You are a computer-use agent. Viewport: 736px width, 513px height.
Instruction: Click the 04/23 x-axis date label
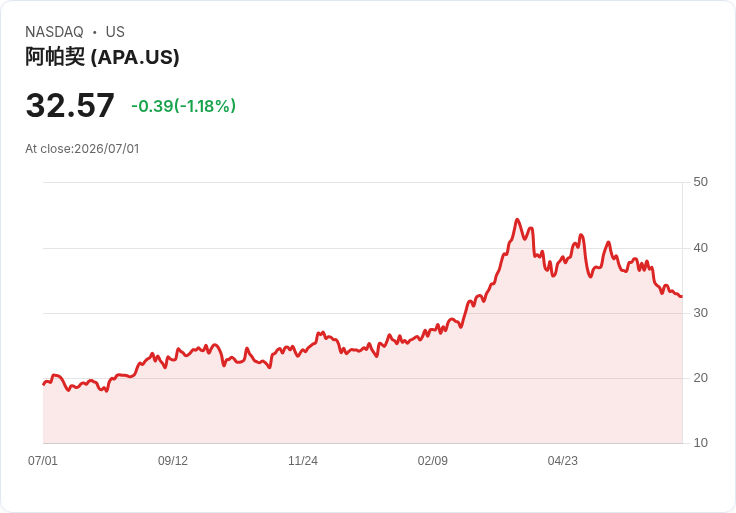(563, 461)
